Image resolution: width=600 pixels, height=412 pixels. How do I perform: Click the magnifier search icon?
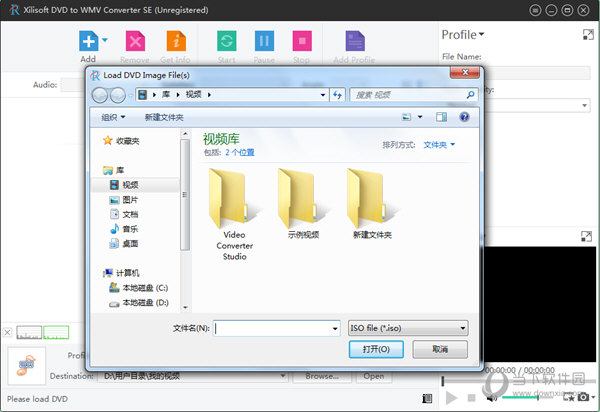(471, 94)
